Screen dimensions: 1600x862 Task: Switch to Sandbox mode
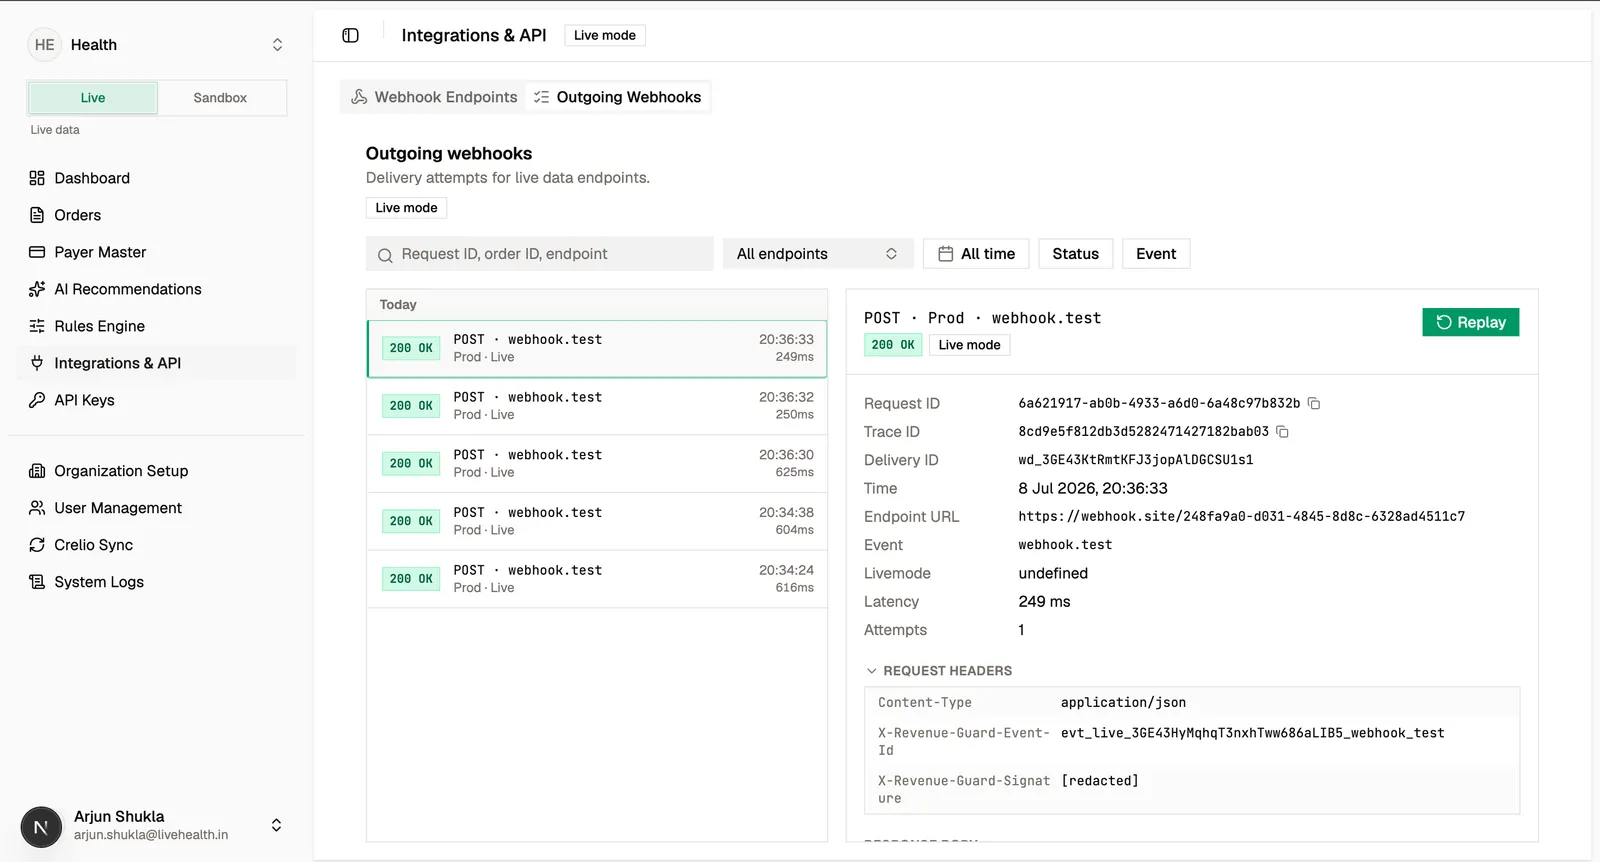click(220, 98)
